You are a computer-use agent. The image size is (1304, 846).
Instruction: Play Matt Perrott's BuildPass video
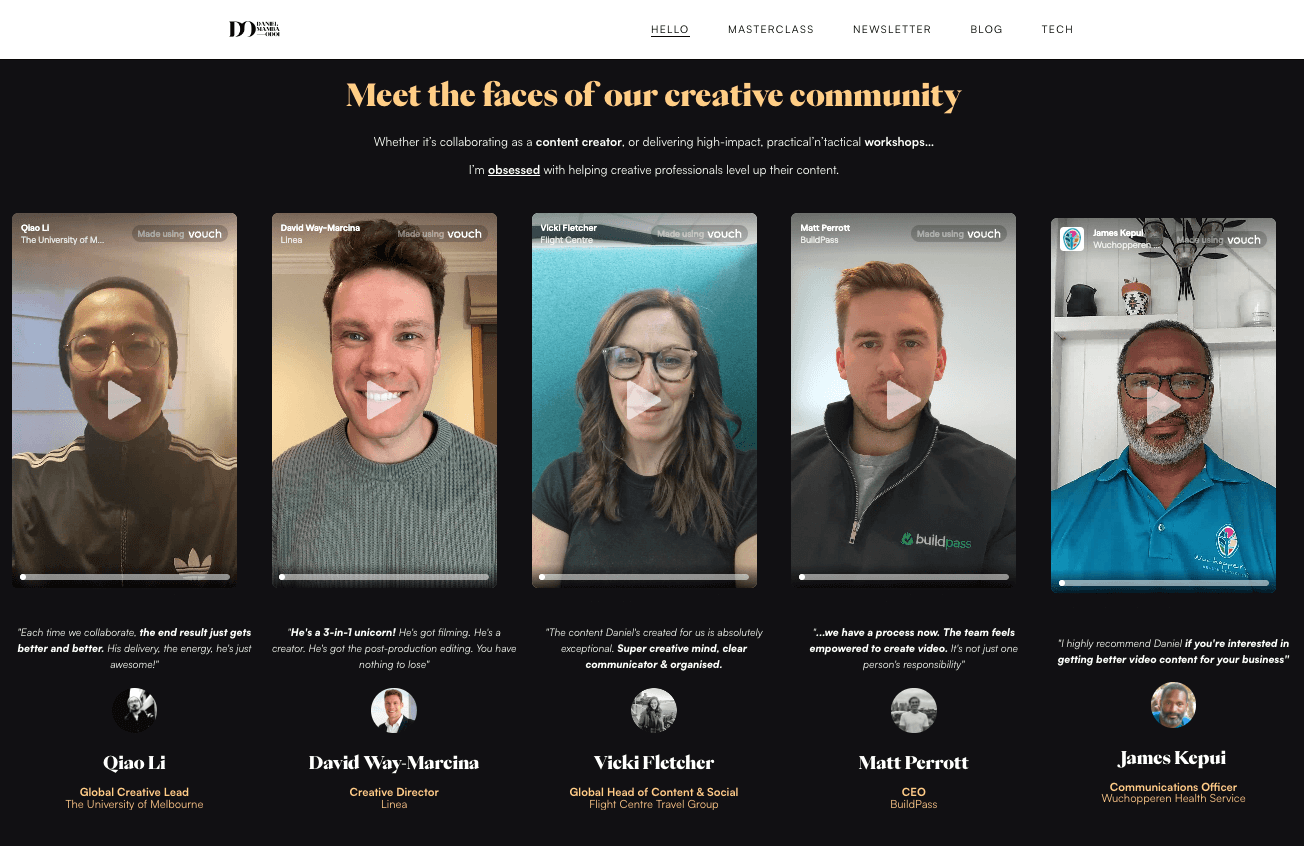[904, 400]
